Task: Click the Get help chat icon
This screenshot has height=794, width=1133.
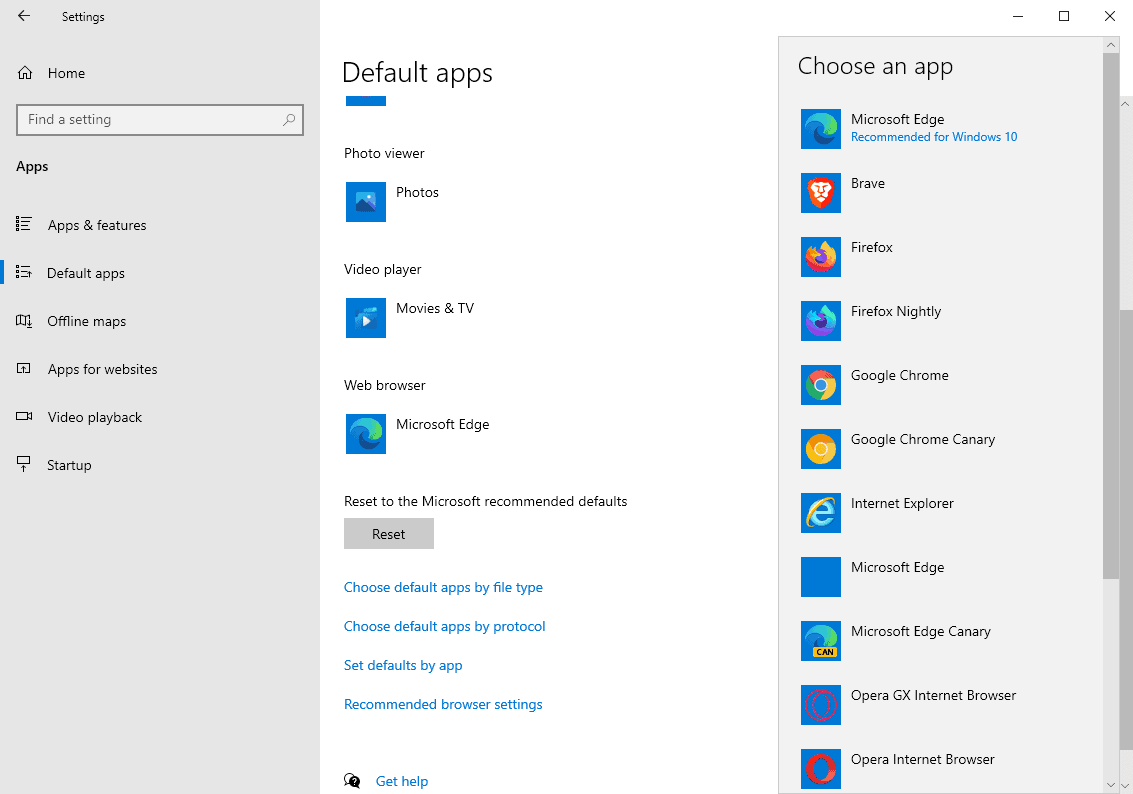Action: (352, 781)
